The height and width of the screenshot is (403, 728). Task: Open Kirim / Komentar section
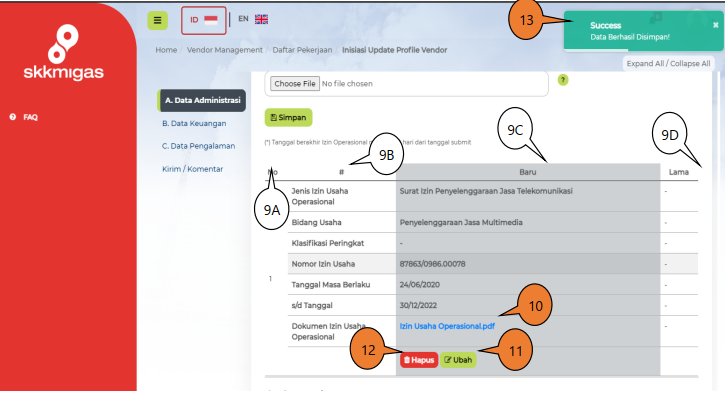pos(192,169)
